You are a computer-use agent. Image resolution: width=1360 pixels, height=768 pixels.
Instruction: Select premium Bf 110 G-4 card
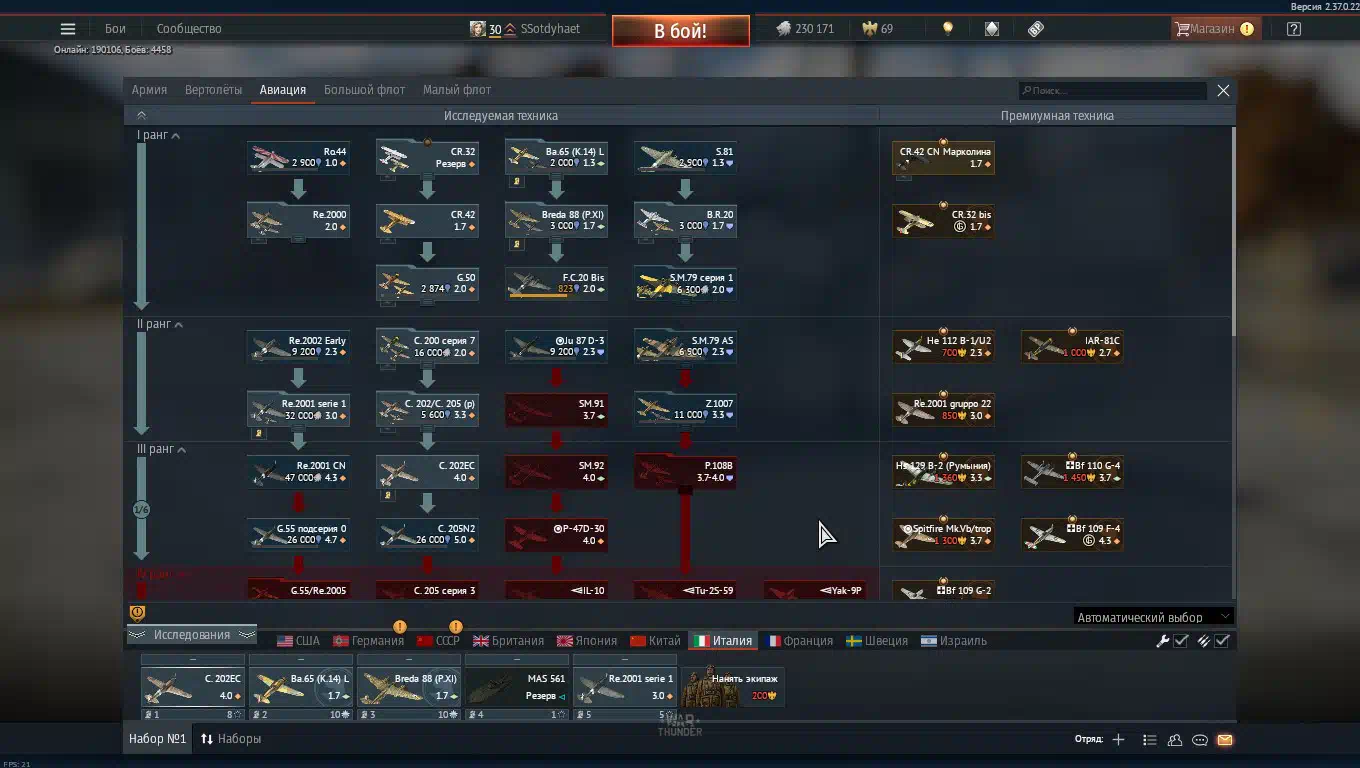[x=1072, y=471]
